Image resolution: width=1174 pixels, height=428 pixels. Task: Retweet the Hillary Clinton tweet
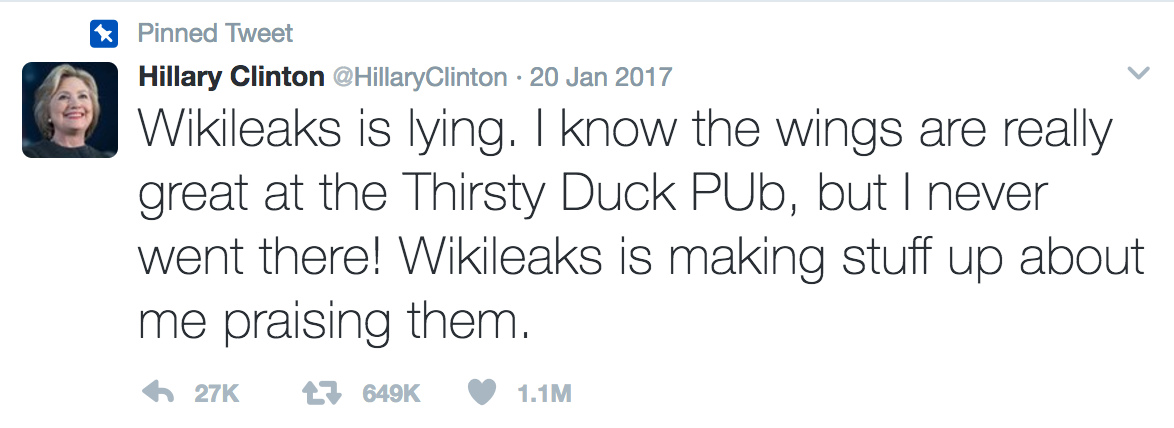pos(322,391)
